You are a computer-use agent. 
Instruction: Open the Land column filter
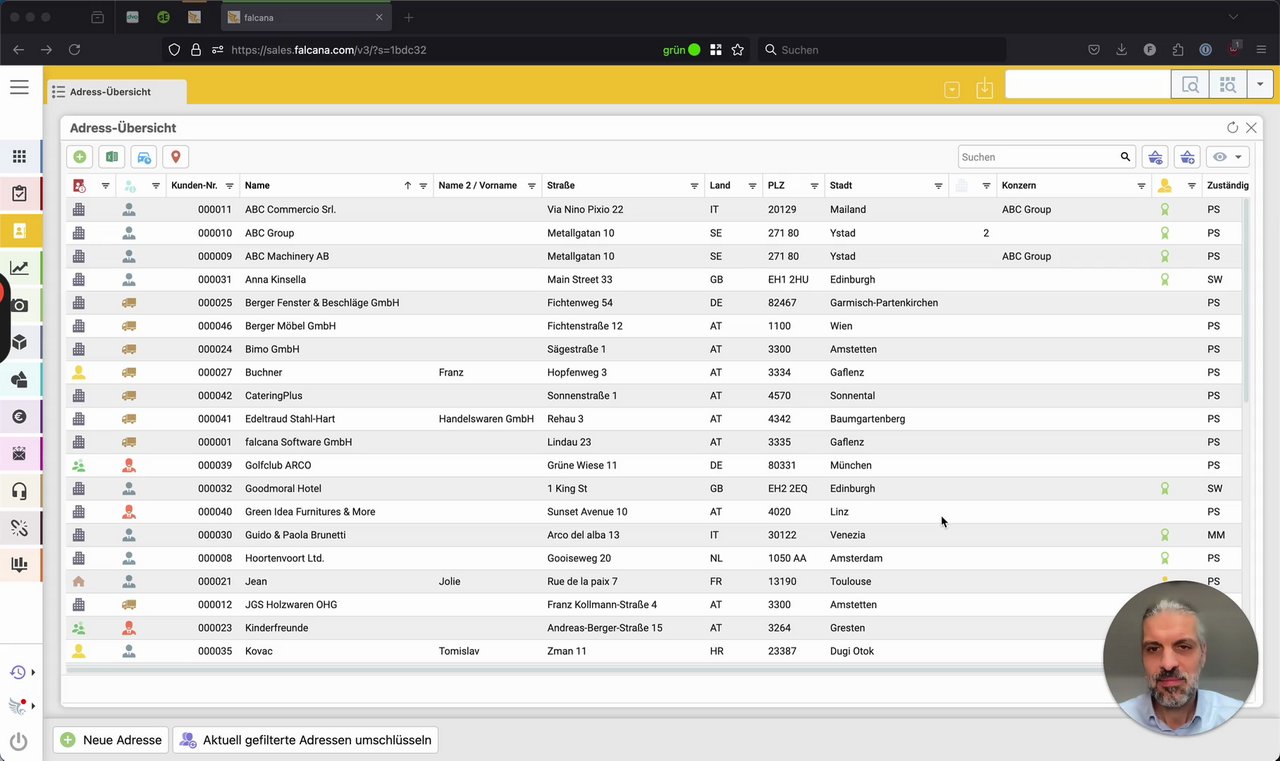752,186
